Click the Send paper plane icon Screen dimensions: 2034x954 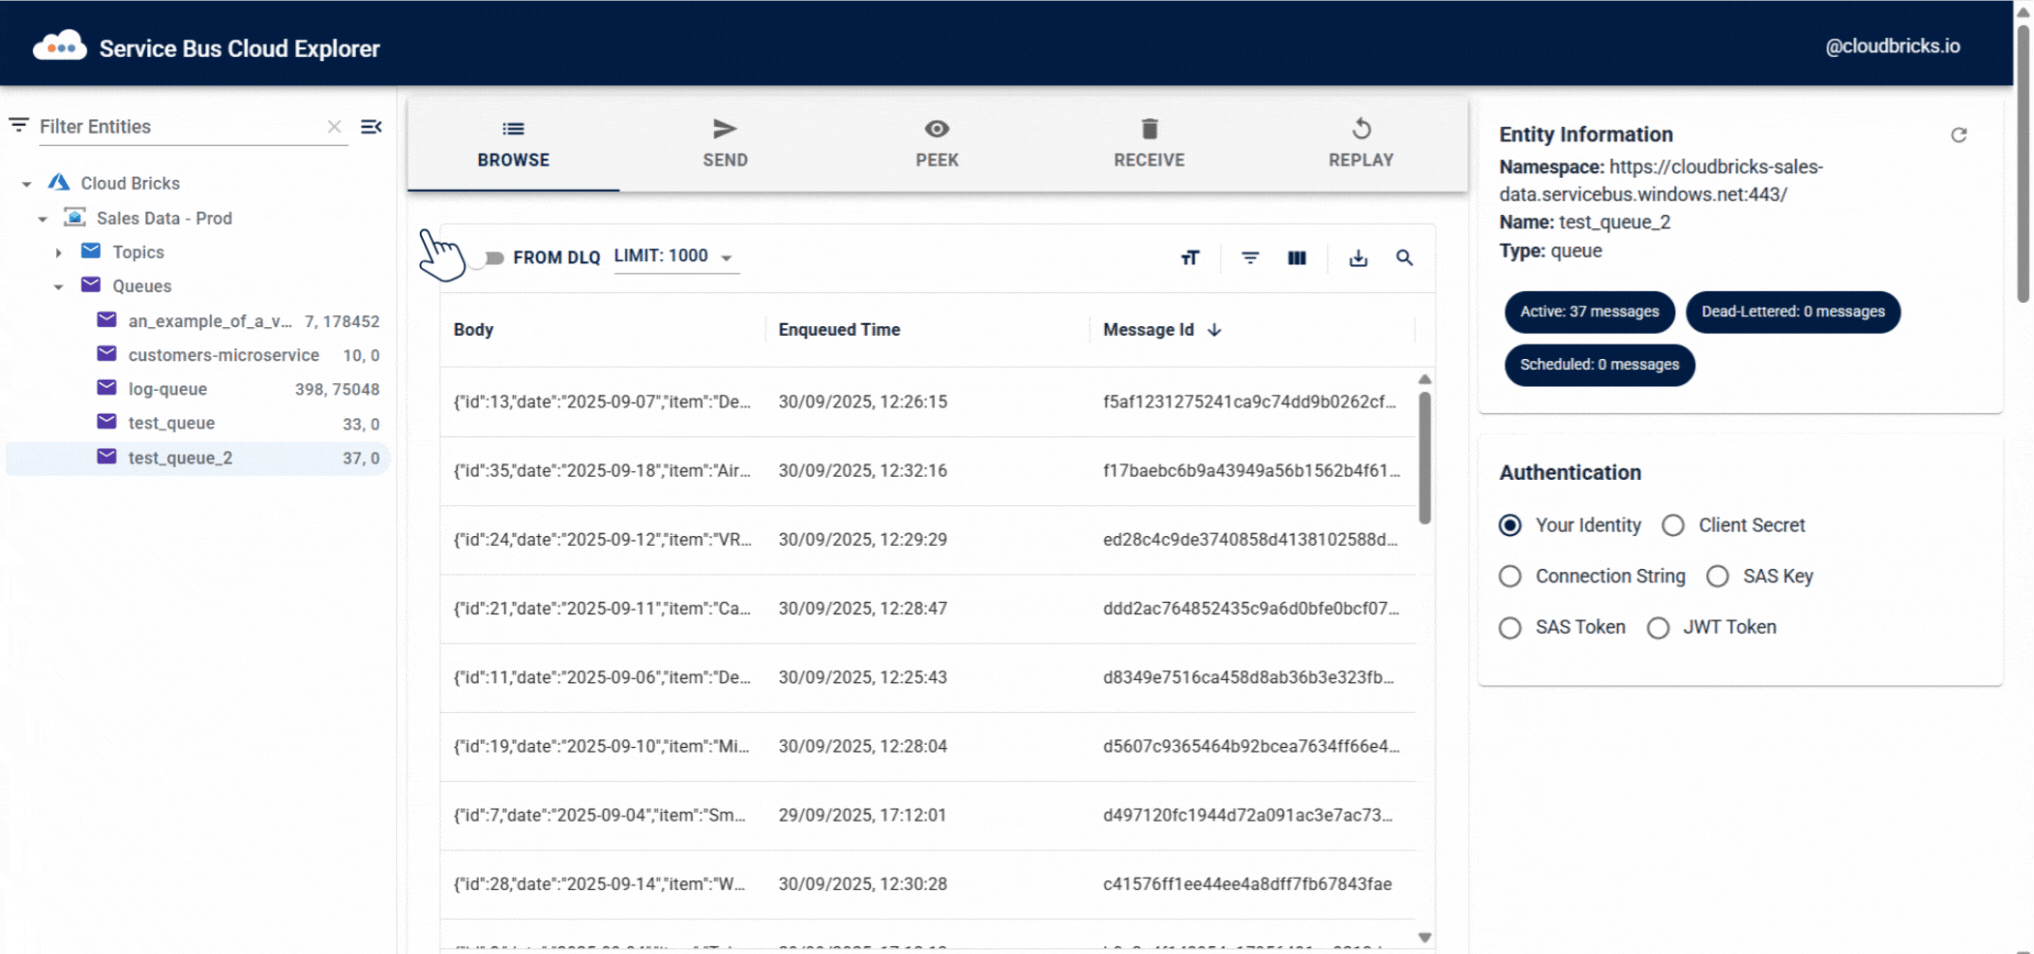(725, 128)
